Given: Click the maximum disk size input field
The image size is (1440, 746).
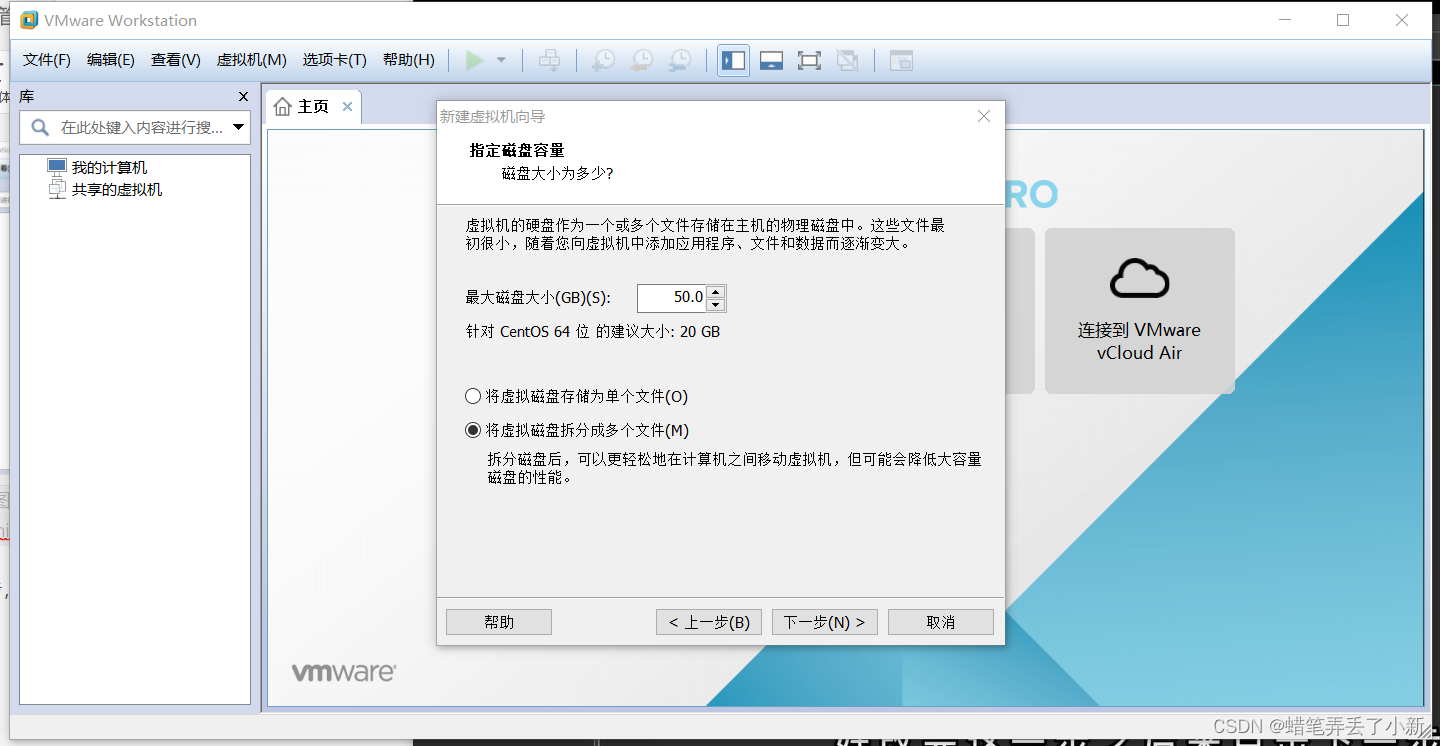Looking at the screenshot, I should [671, 298].
